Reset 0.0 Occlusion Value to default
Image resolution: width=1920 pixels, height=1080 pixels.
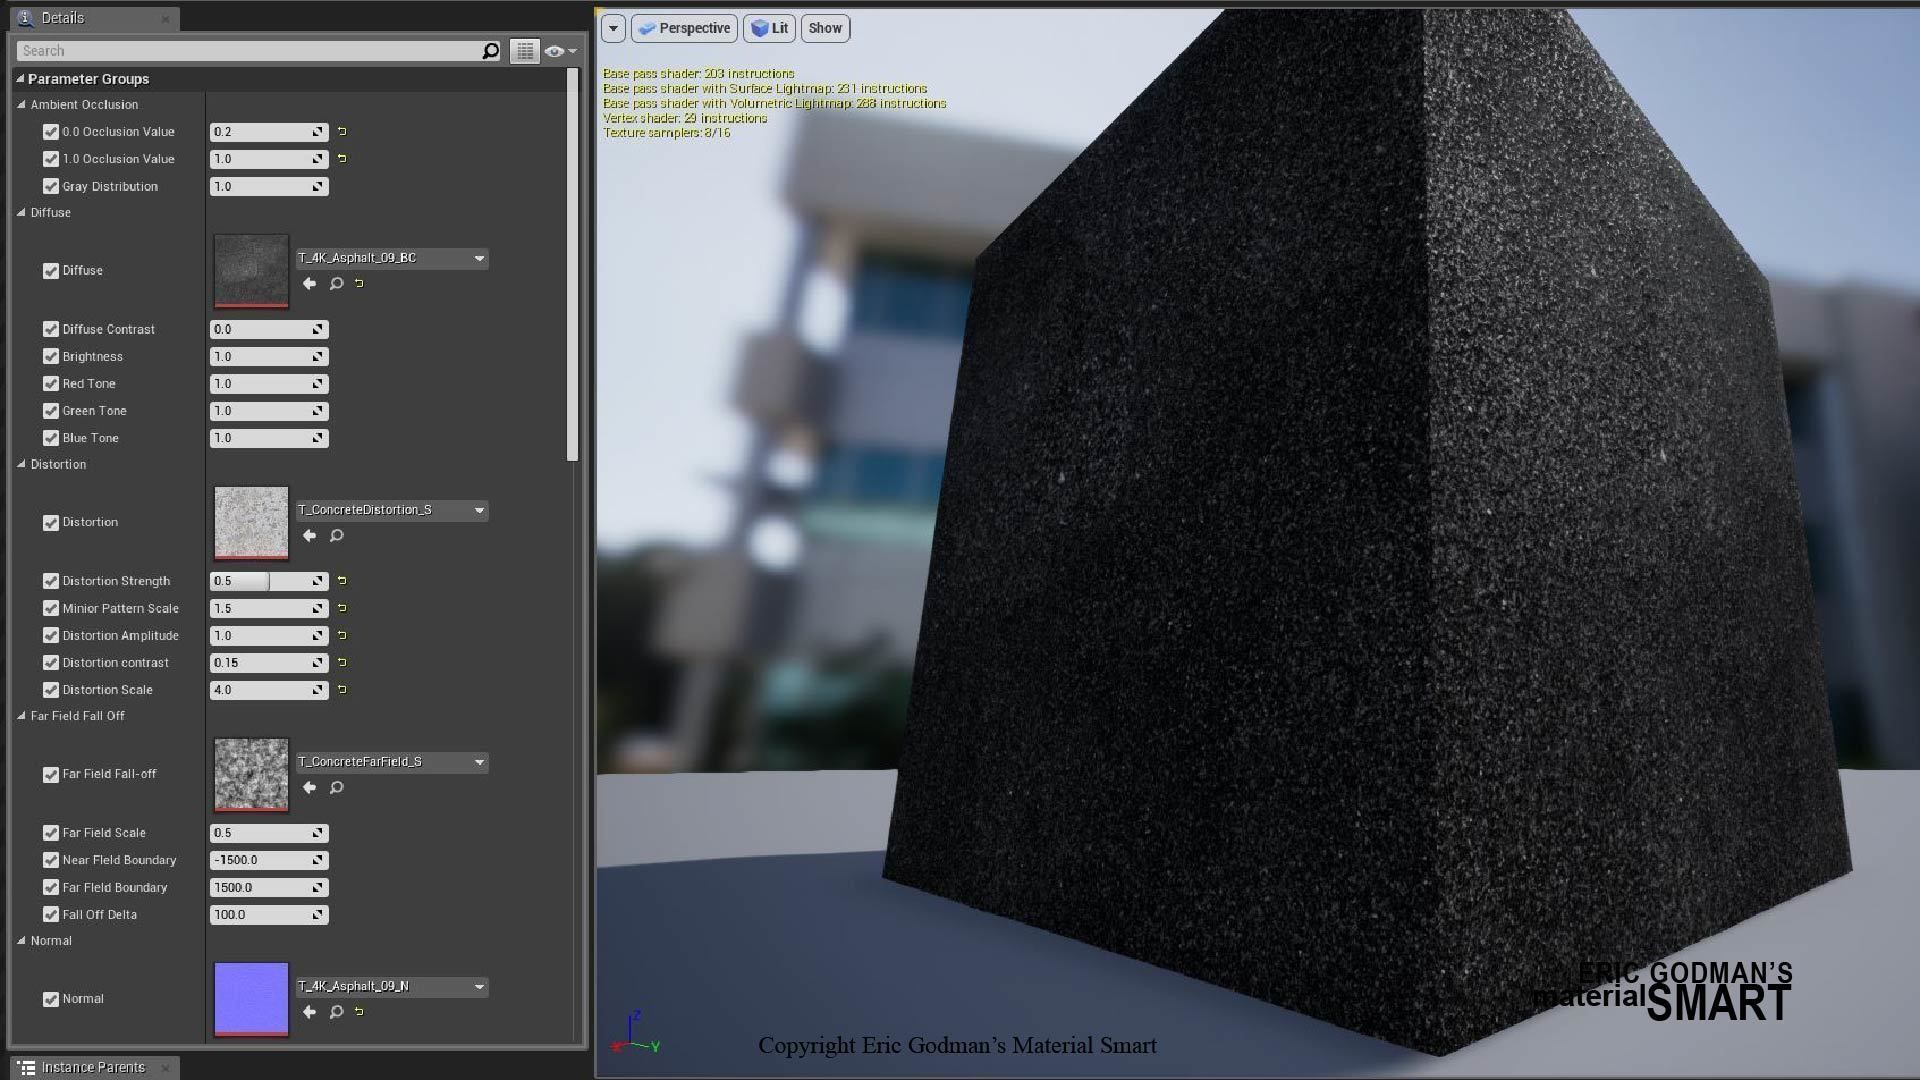click(342, 131)
